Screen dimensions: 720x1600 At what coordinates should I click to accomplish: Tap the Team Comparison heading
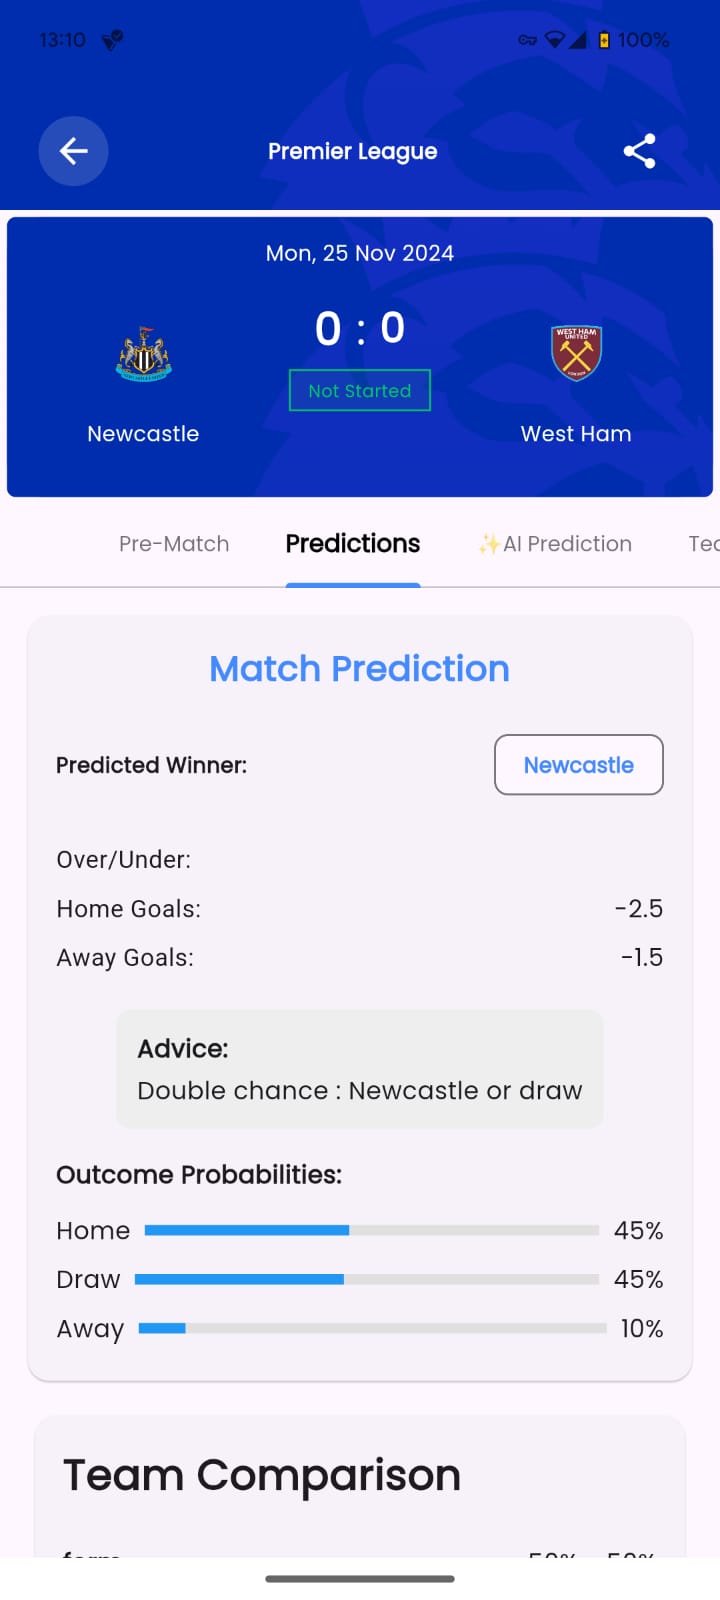coord(261,1474)
